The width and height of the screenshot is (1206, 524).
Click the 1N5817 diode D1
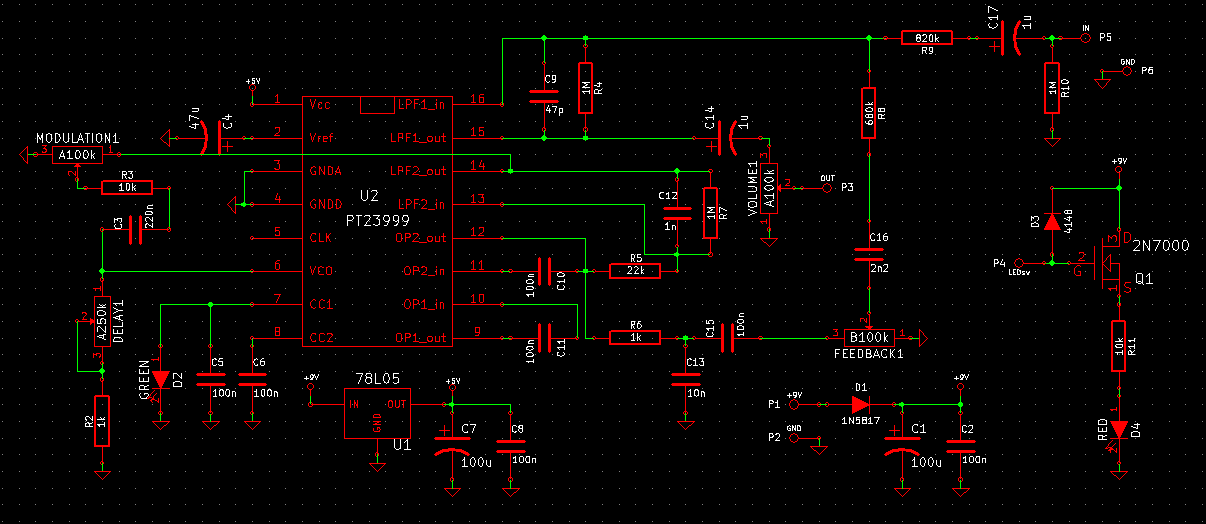tap(860, 404)
